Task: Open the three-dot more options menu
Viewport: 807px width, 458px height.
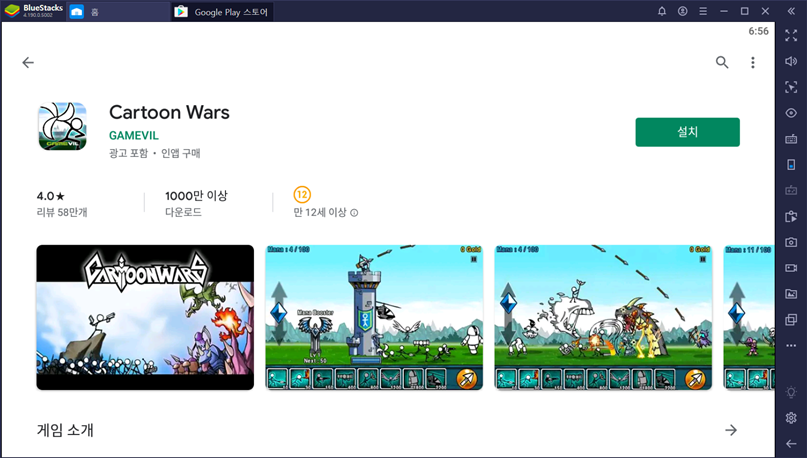Action: 752,62
